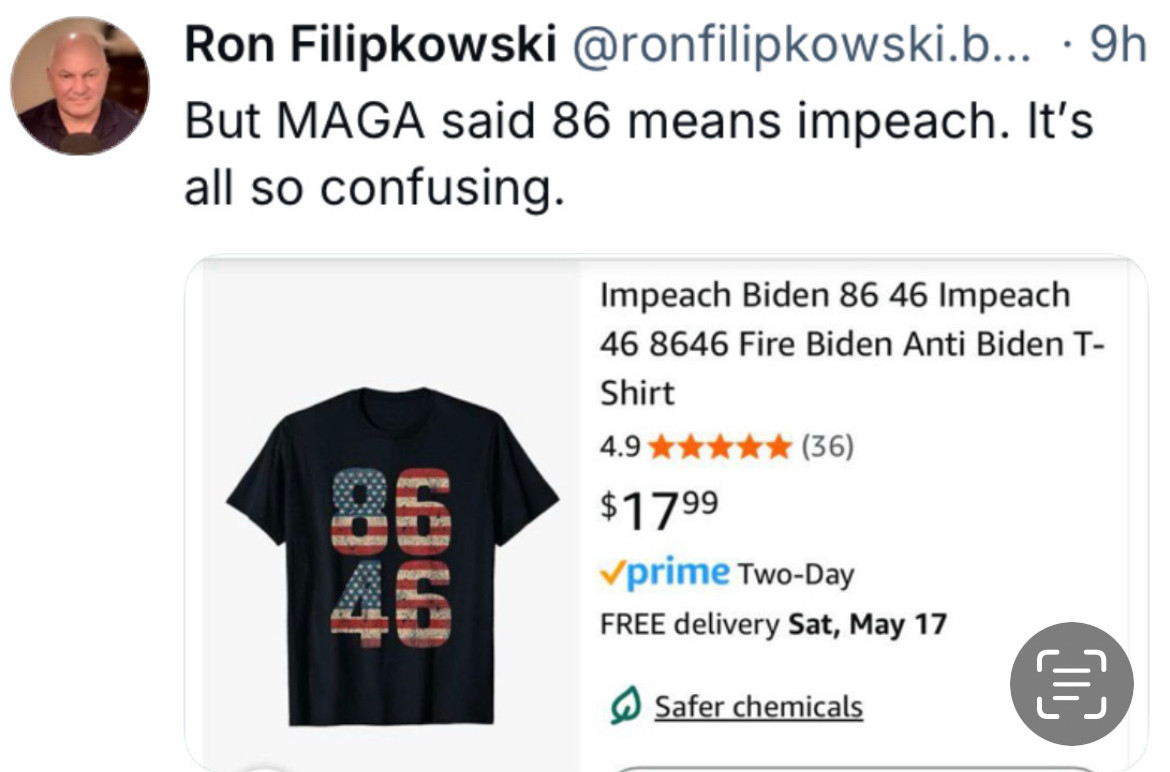Open the Impeach Biden 86 46 product title

(x=851, y=344)
